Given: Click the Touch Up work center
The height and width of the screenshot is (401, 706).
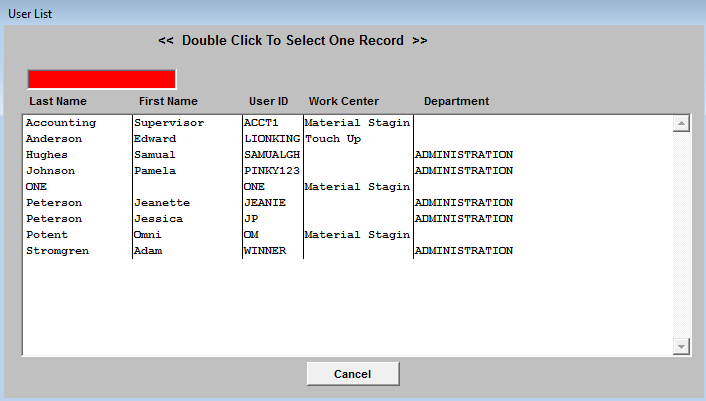Looking at the screenshot, I should click(x=333, y=139).
